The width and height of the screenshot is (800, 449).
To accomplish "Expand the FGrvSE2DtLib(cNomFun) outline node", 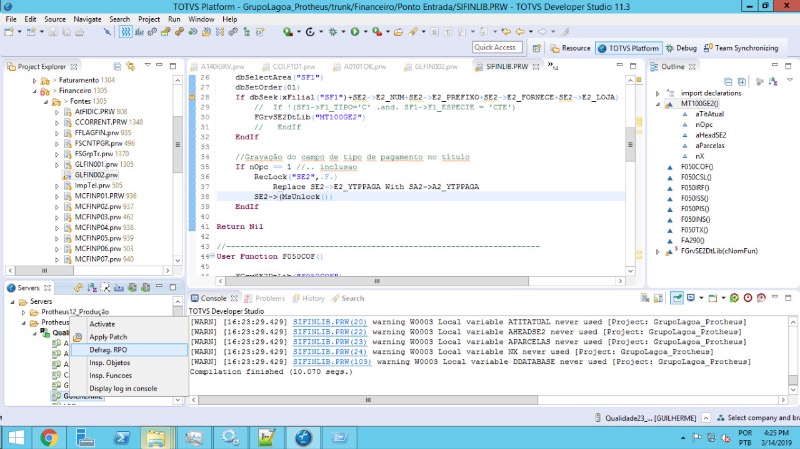I will tap(658, 252).
